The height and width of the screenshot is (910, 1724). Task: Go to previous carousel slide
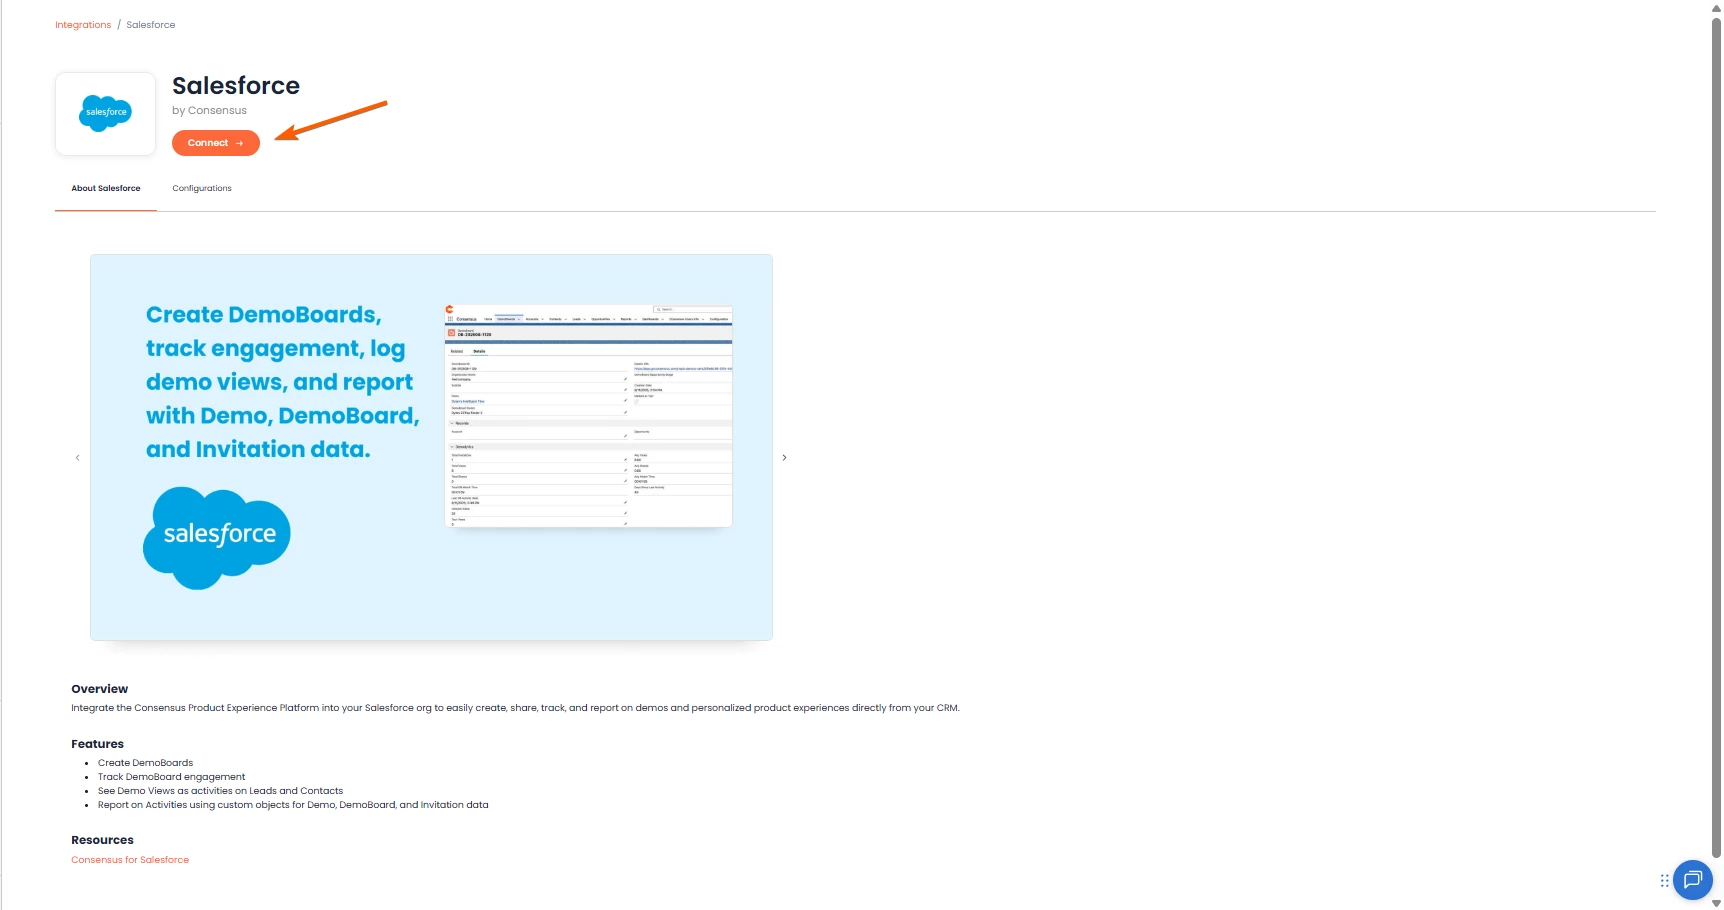(78, 458)
